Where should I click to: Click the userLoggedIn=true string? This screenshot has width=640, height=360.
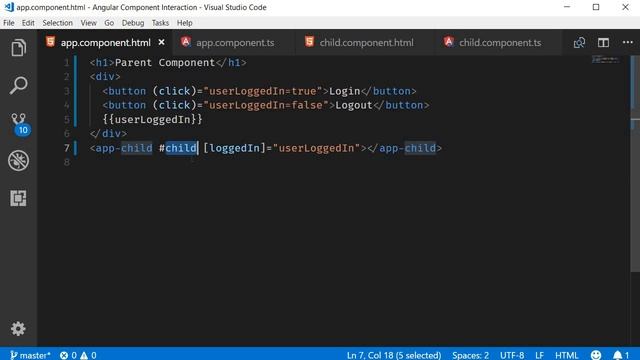(x=263, y=91)
